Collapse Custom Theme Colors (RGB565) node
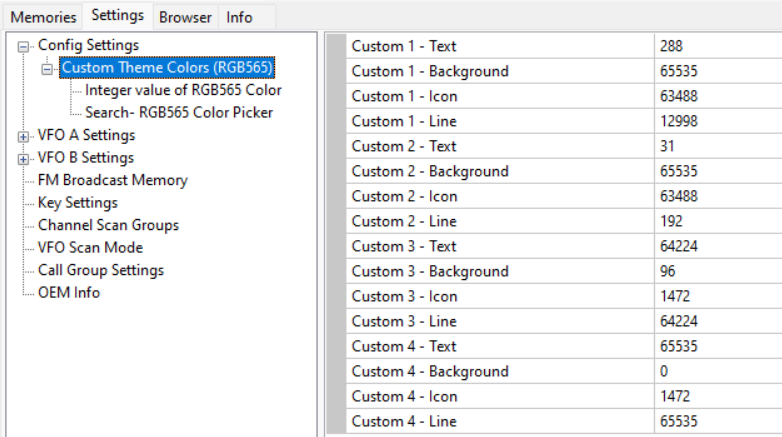Viewport: 782px width, 437px height. coord(47,69)
